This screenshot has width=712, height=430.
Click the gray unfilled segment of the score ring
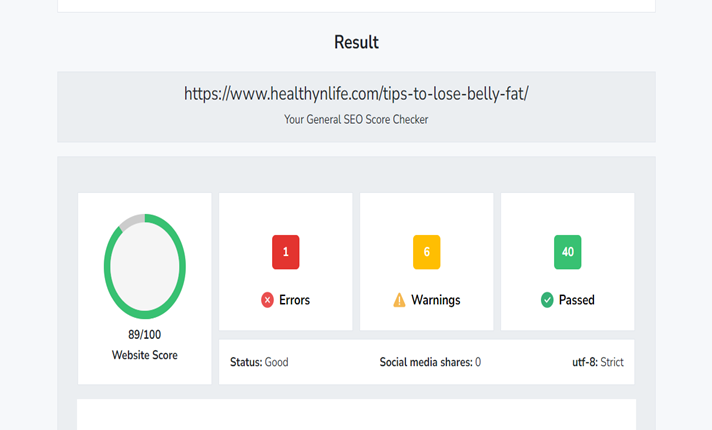128,220
